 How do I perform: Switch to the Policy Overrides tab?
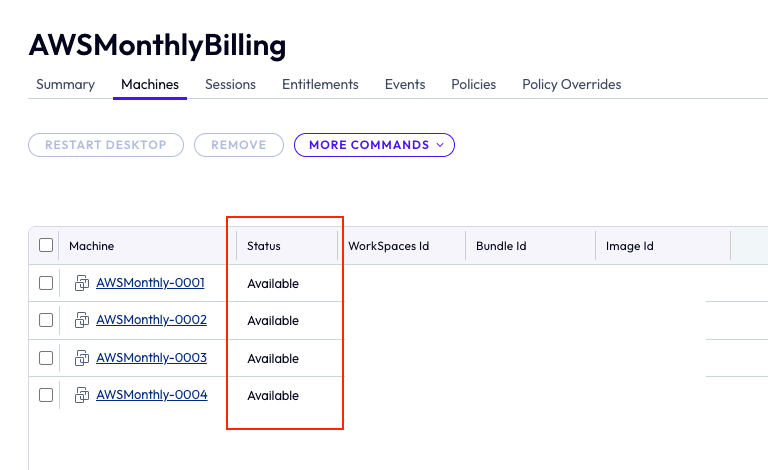coord(572,84)
